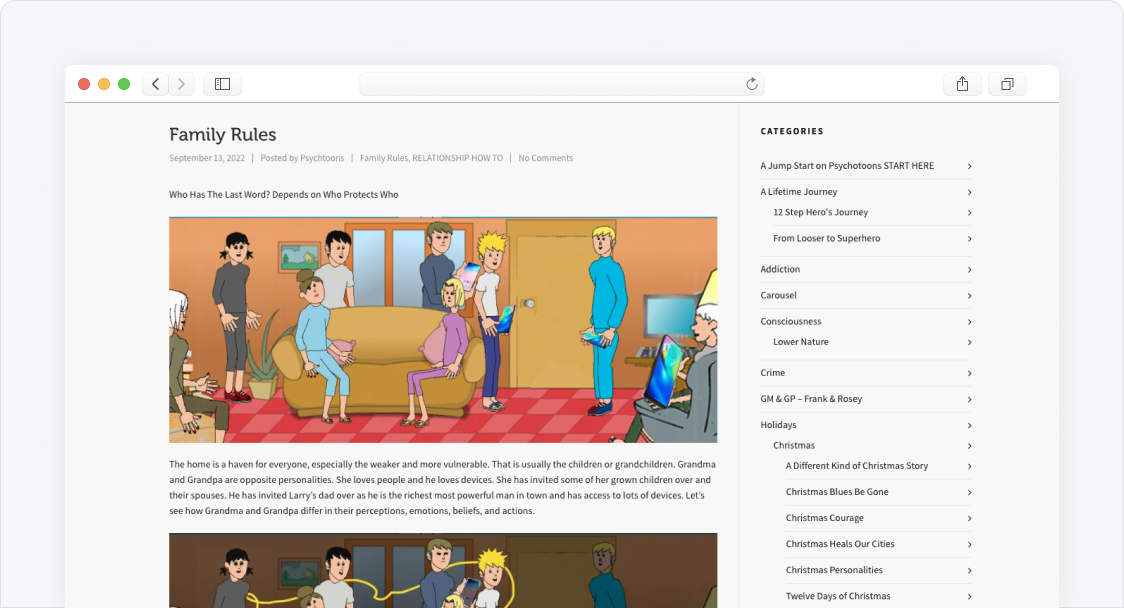The width and height of the screenshot is (1124, 608).
Task: Open the share icon in toolbar
Action: click(x=962, y=84)
